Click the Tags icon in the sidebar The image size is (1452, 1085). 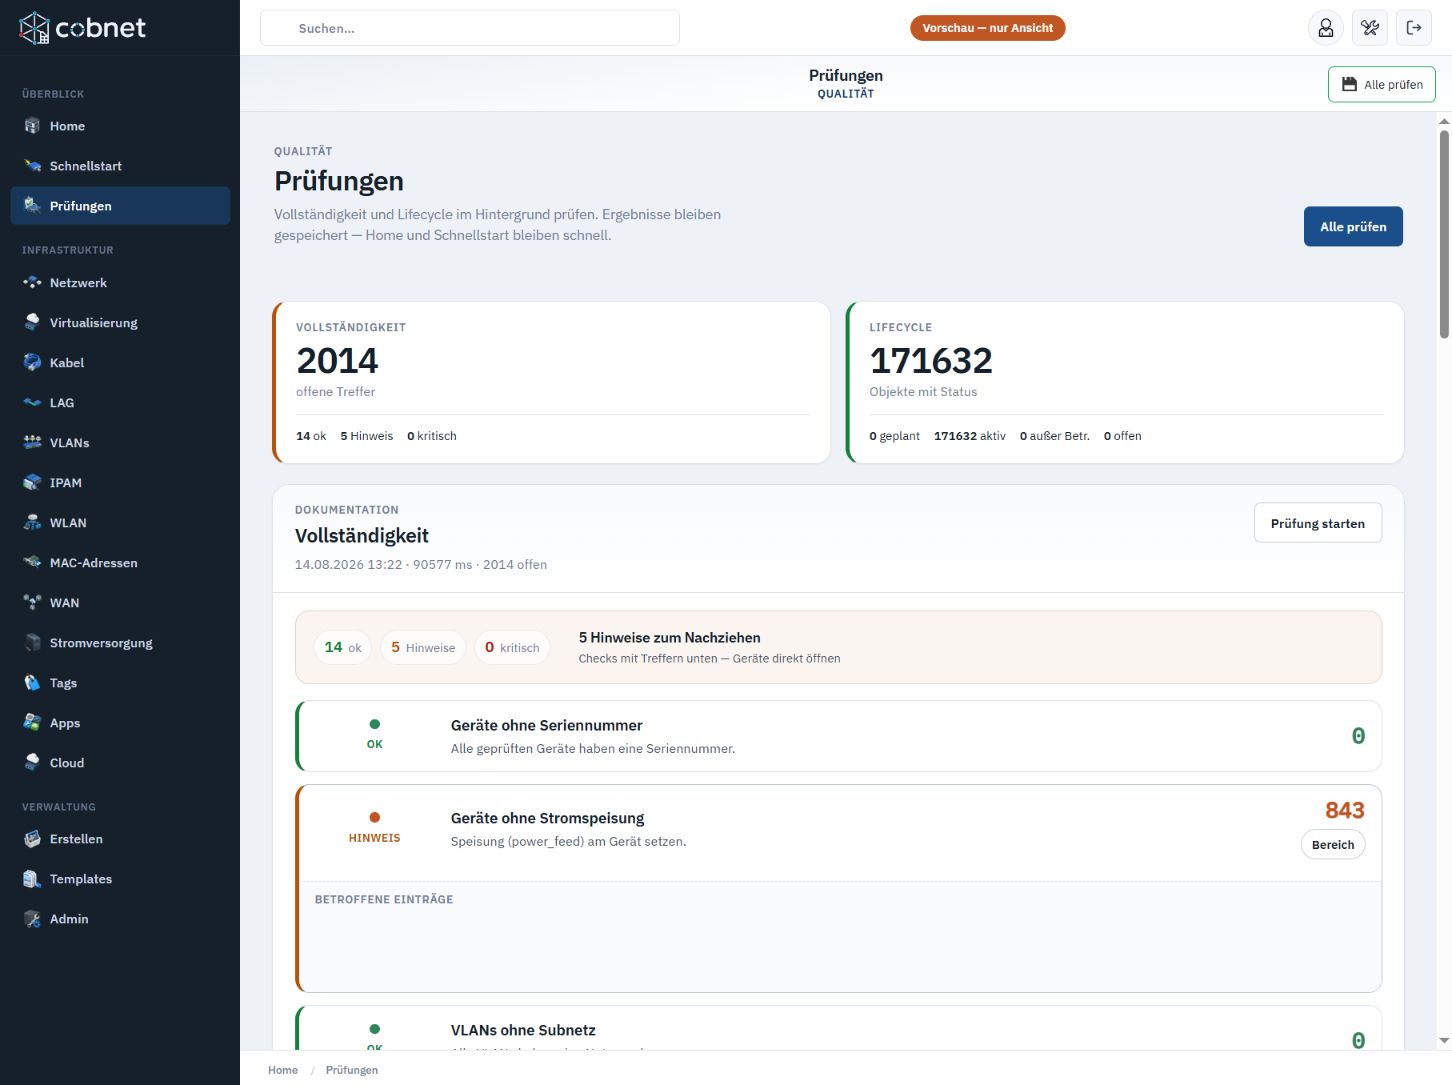tap(32, 683)
